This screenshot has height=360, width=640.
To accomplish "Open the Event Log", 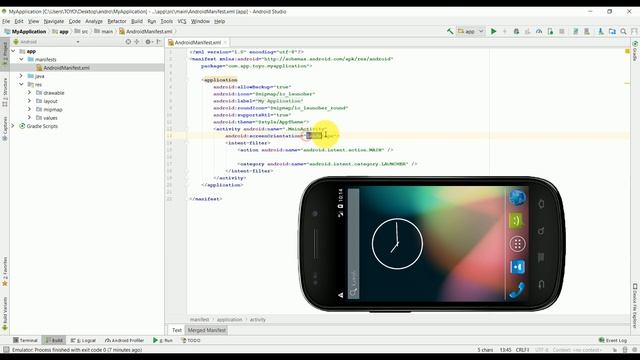I will pyautogui.click(x=613, y=340).
